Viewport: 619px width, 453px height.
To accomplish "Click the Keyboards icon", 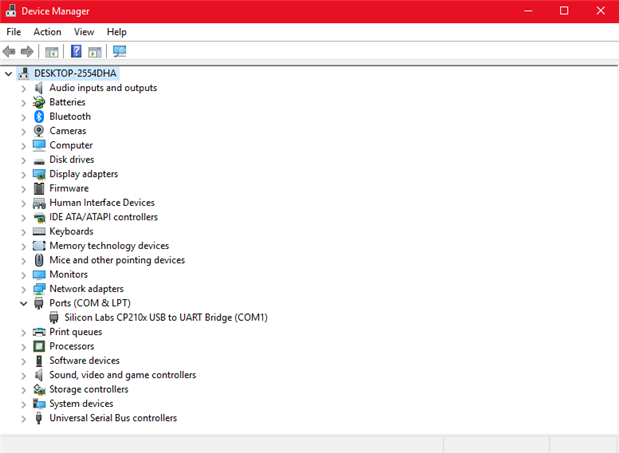I will point(39,231).
